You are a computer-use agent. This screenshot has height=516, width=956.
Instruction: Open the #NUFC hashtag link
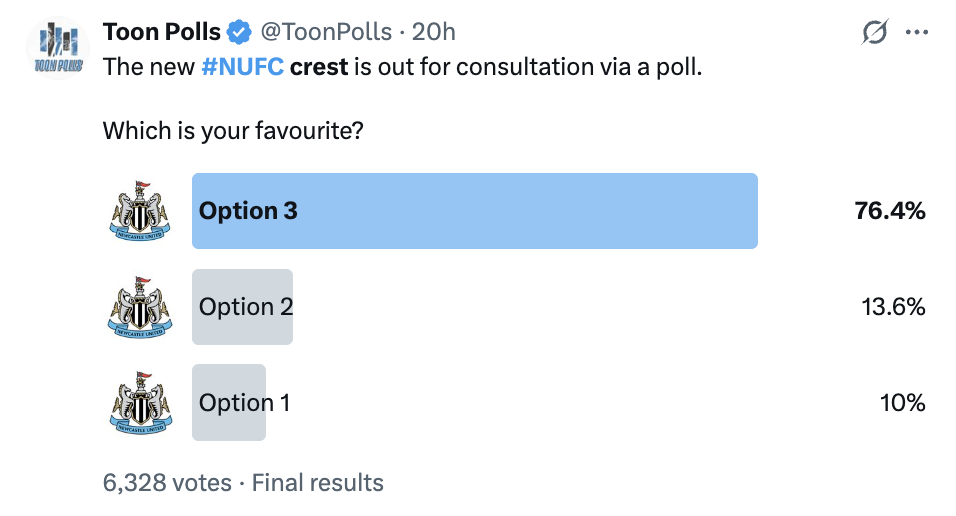tap(243, 66)
